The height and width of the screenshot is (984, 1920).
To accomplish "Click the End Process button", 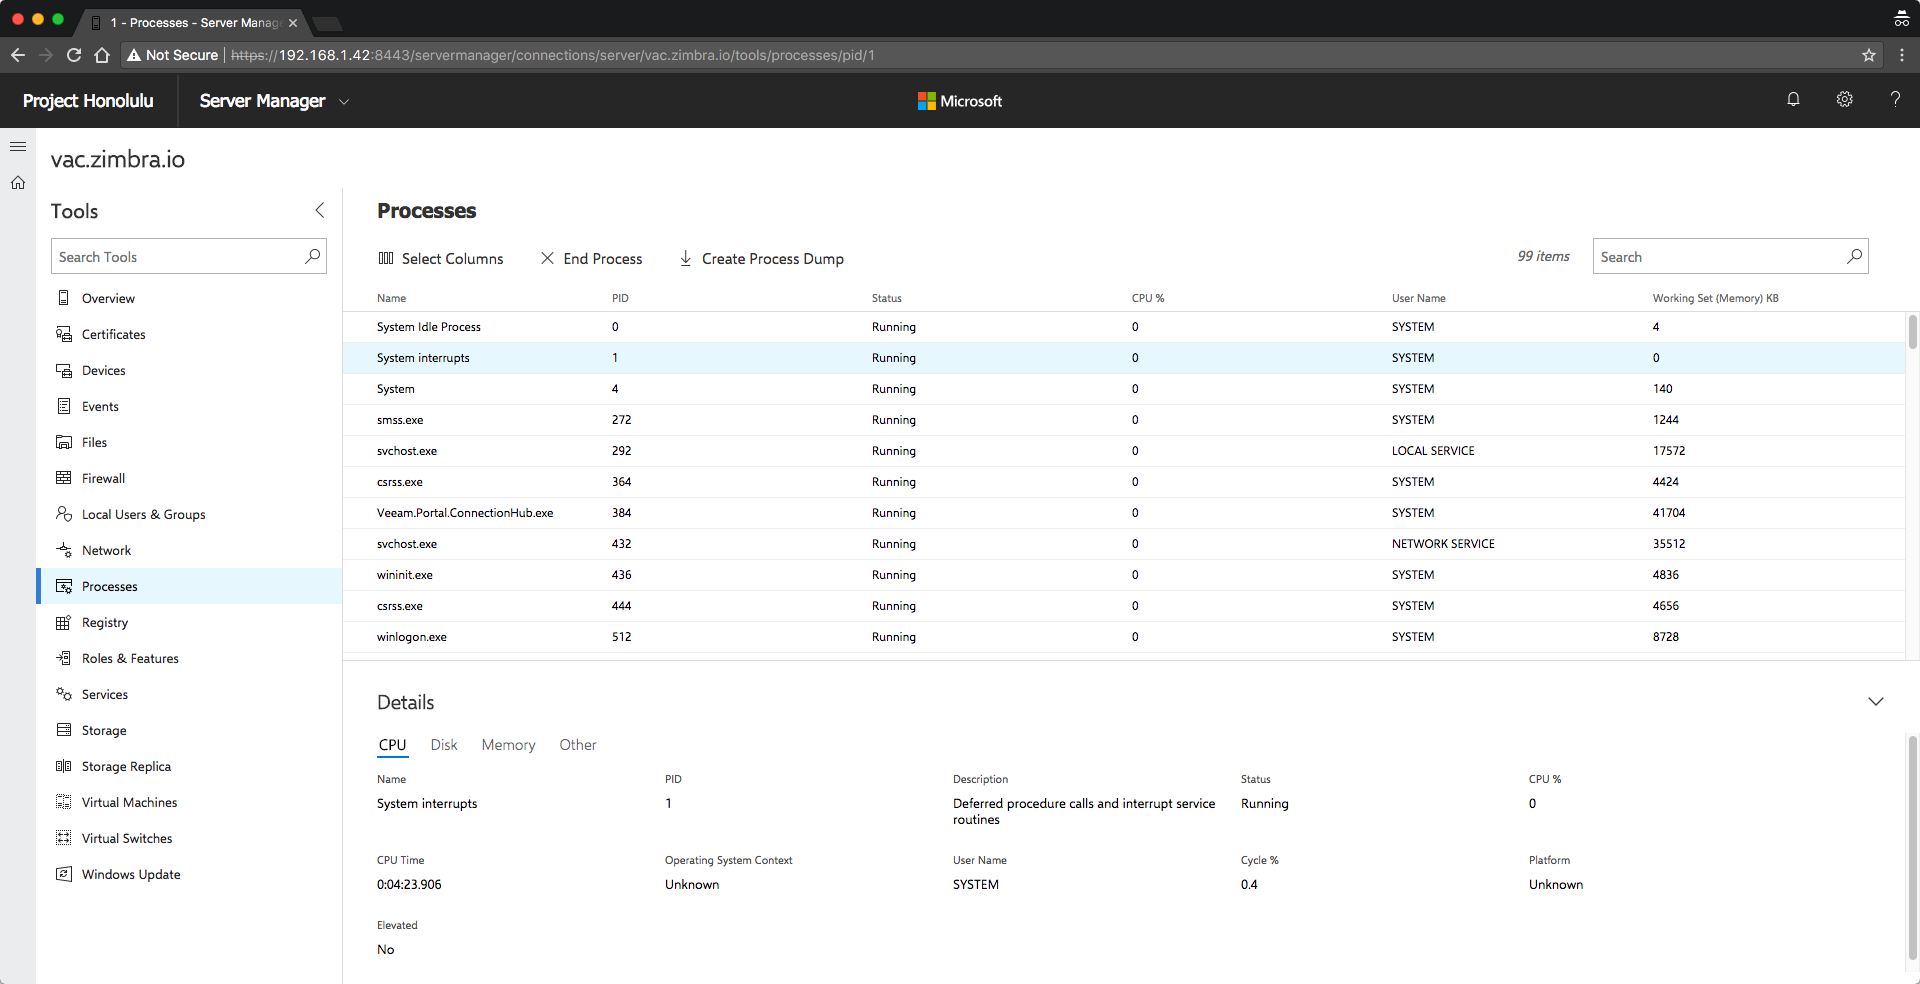I will click(x=592, y=259).
